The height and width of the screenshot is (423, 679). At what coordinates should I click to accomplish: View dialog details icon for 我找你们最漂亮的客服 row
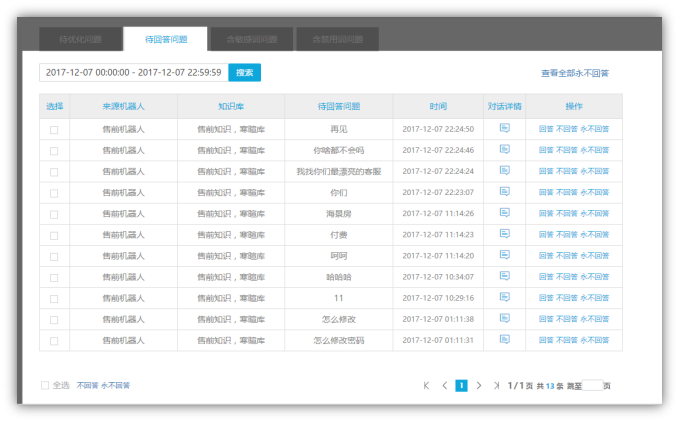tap(504, 171)
